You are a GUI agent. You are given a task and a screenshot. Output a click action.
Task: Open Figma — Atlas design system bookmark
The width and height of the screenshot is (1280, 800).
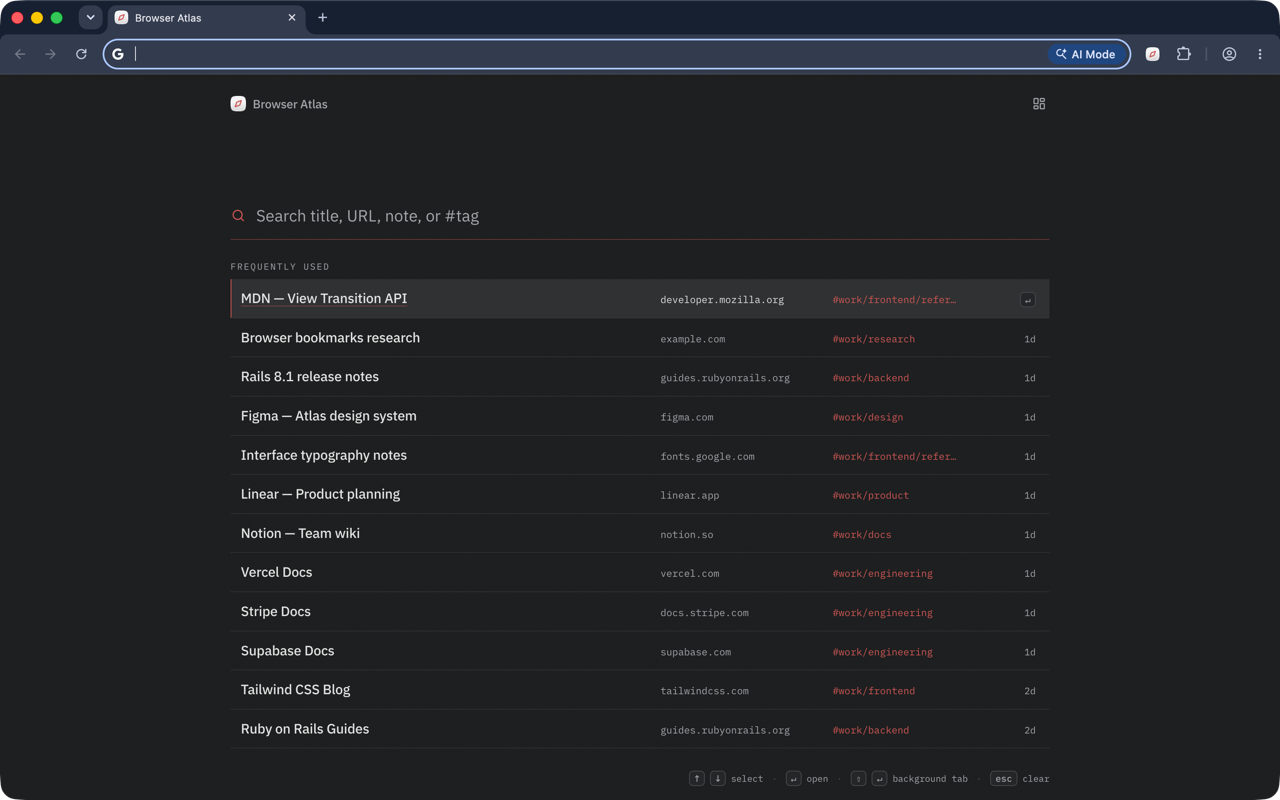point(640,416)
